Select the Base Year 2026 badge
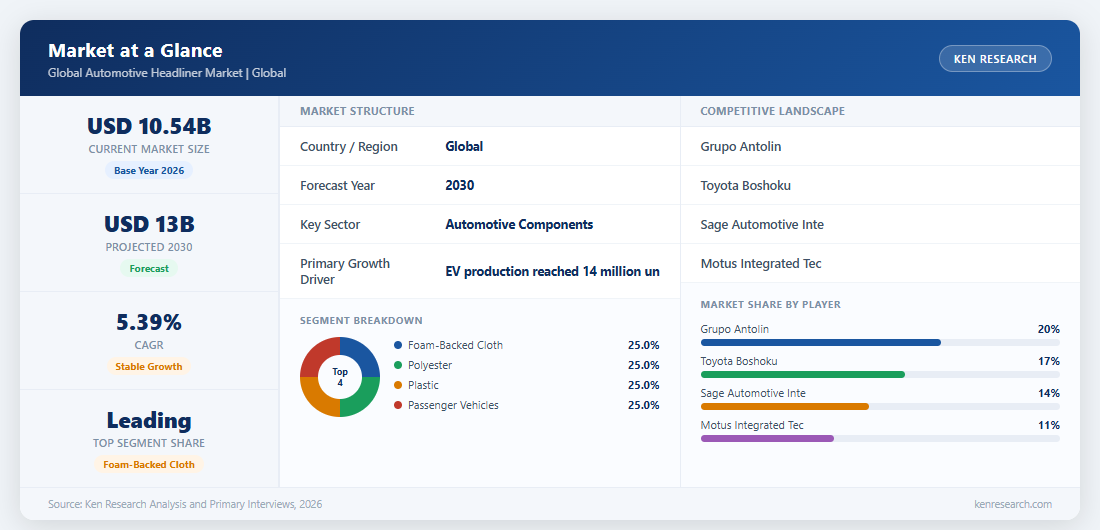The image size is (1100, 530). tap(149, 171)
